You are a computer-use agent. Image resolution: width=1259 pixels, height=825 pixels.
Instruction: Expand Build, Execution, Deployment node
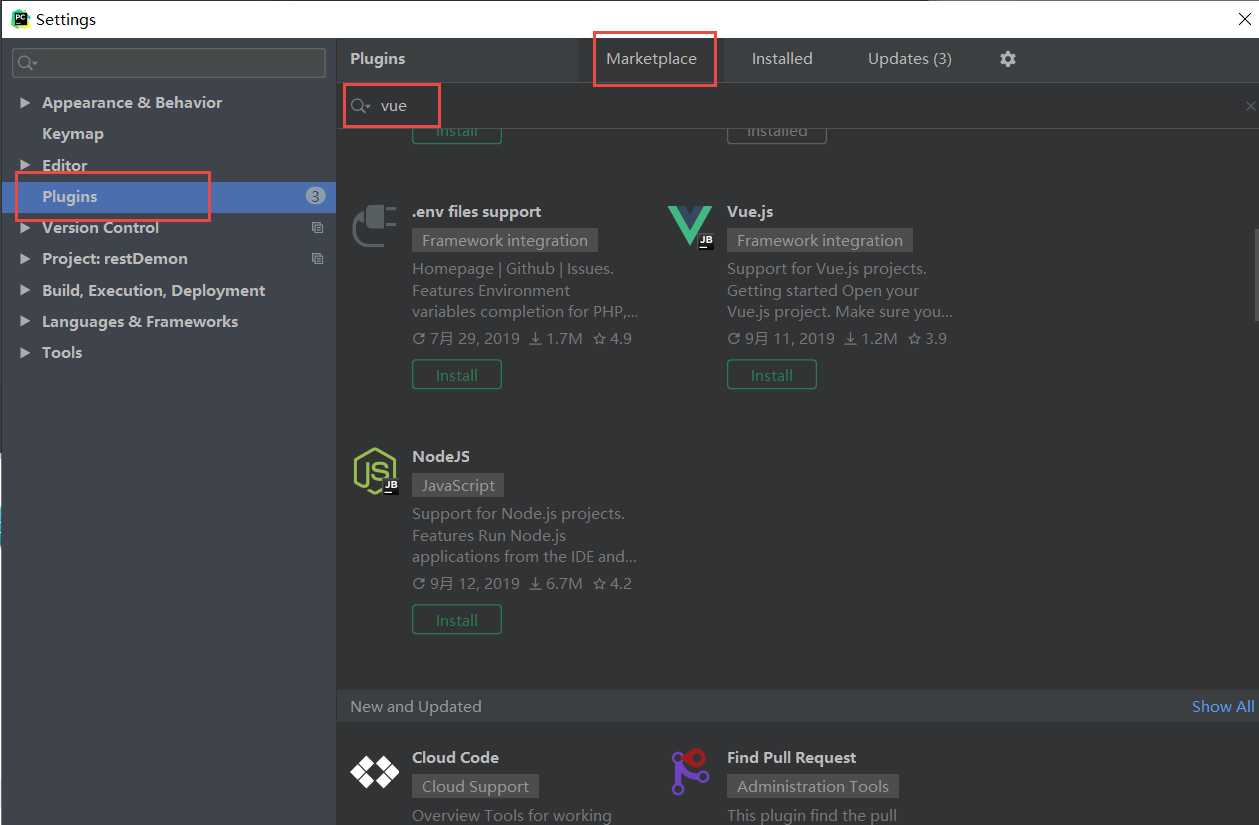[24, 291]
